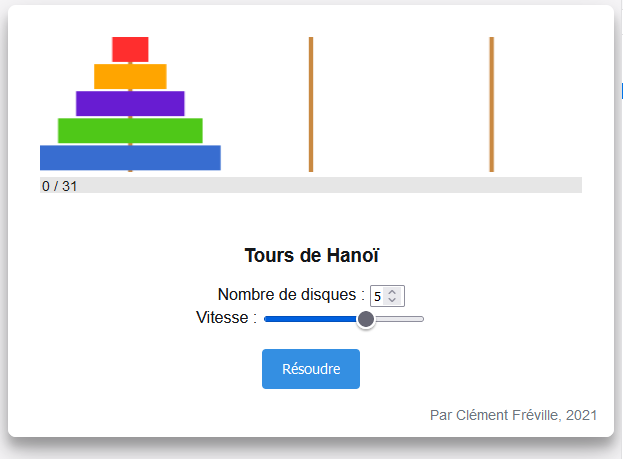
Task: Click the rightmost empty peg
Action: [x=492, y=104]
